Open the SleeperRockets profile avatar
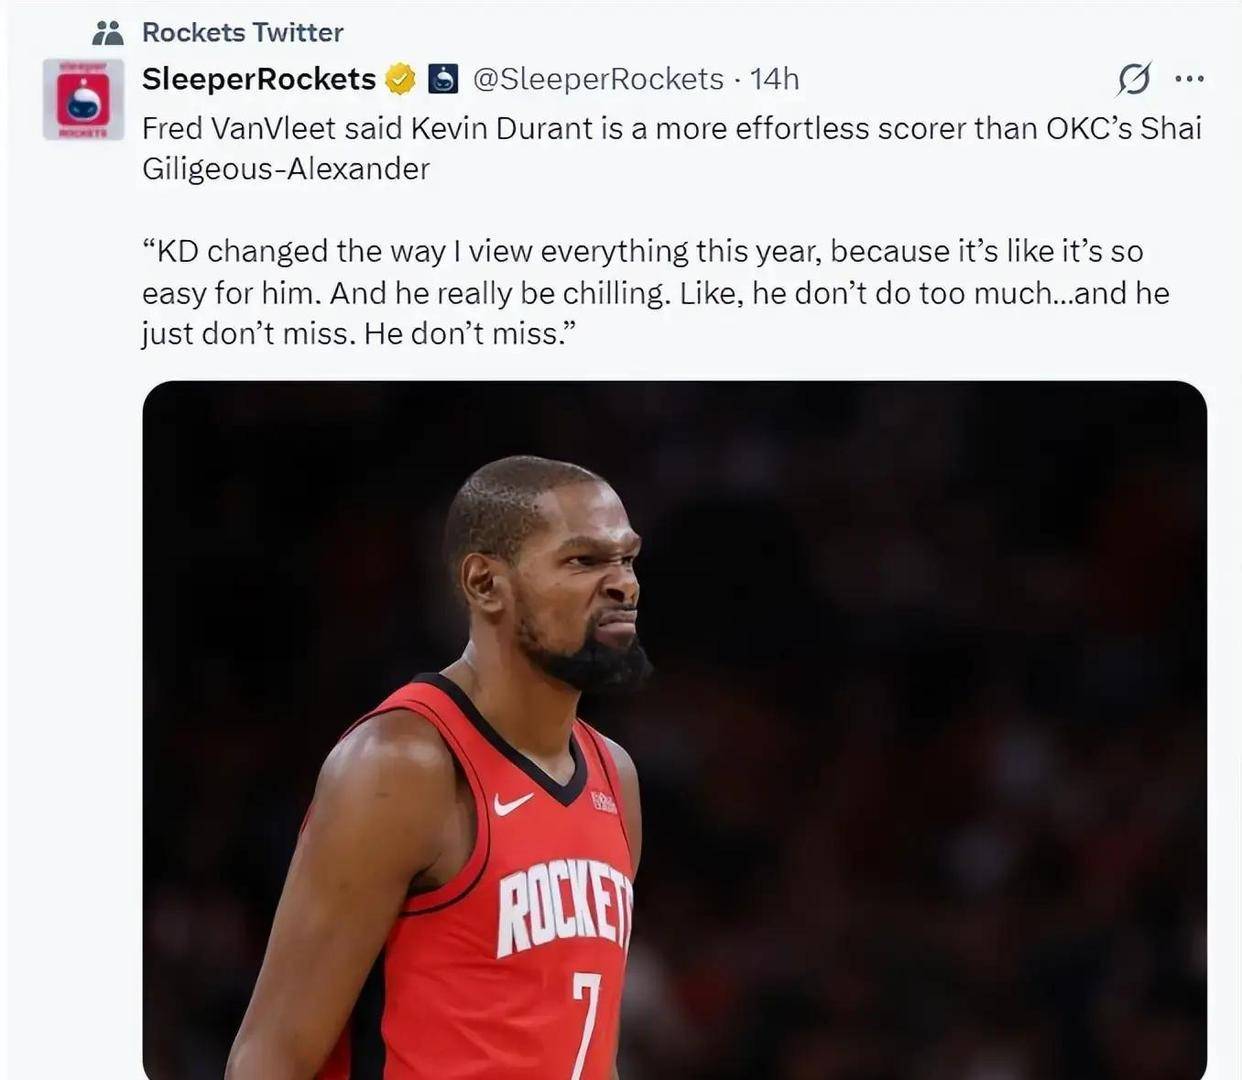The image size is (1242, 1080). (x=83, y=100)
